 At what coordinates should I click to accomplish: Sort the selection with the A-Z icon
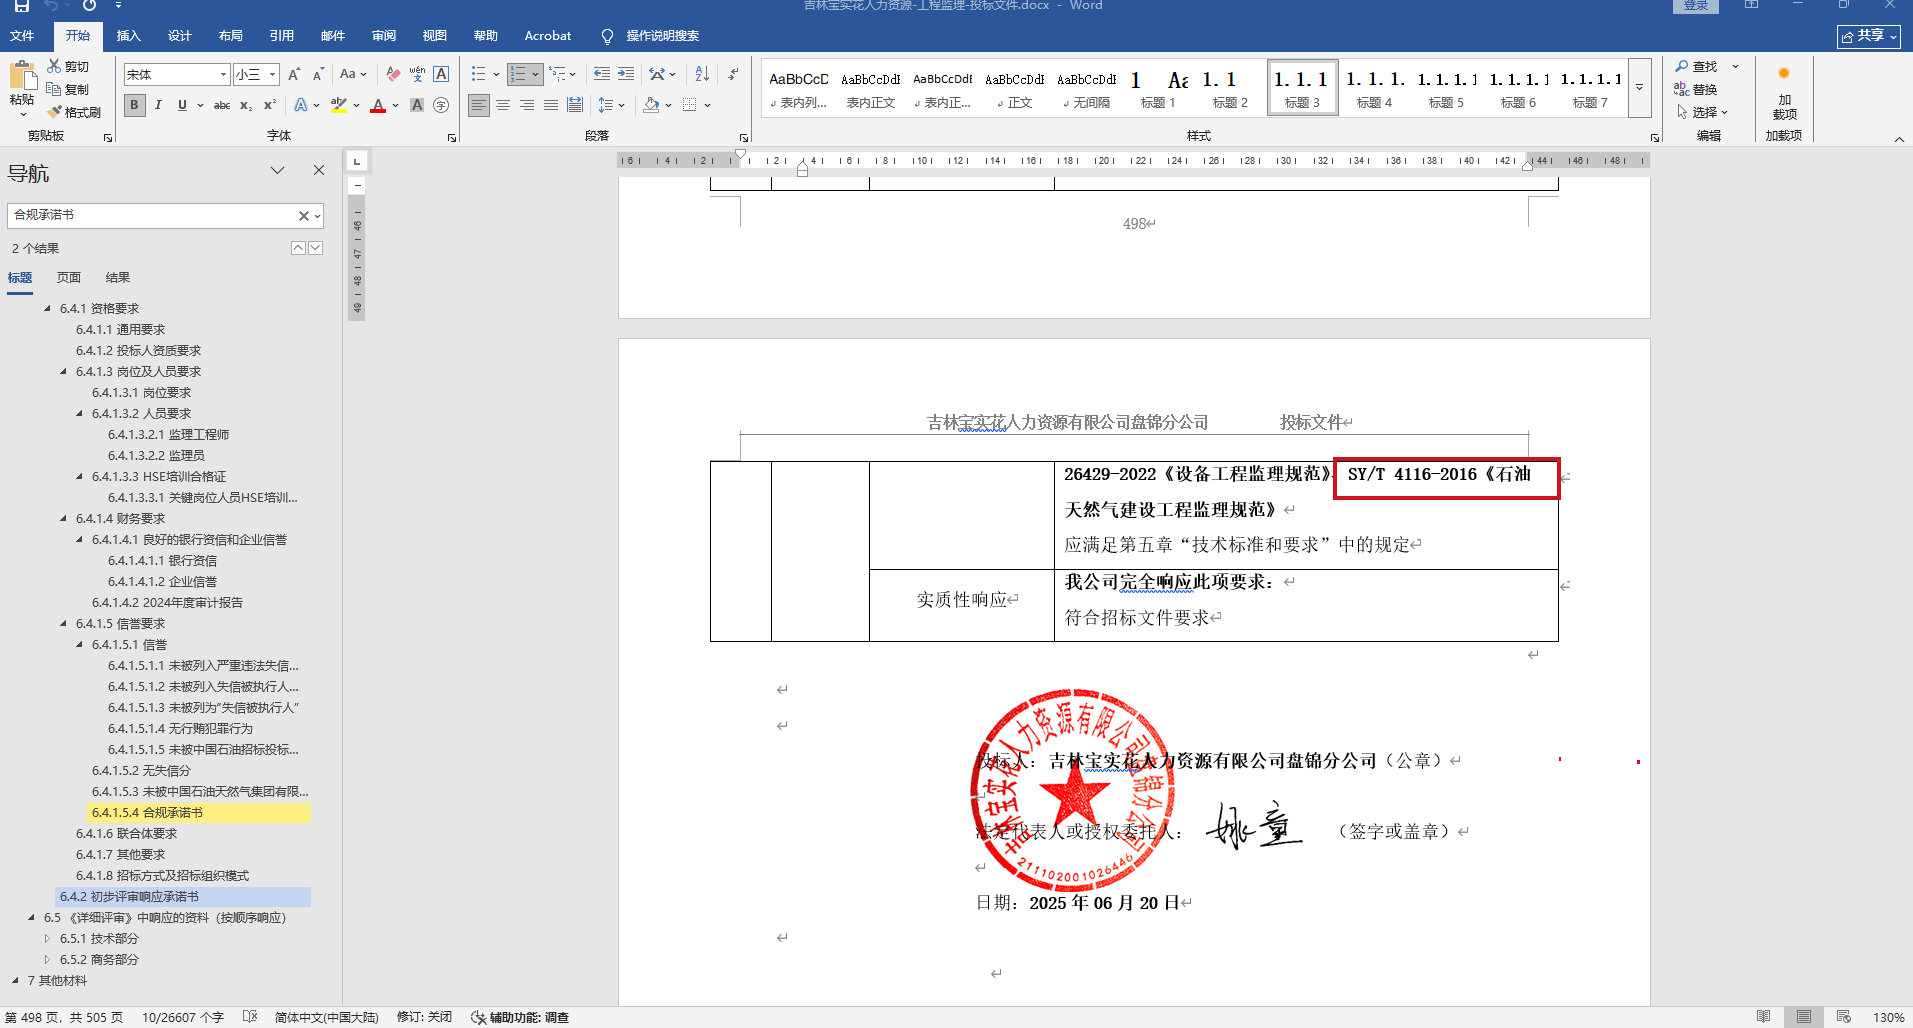[x=702, y=74]
